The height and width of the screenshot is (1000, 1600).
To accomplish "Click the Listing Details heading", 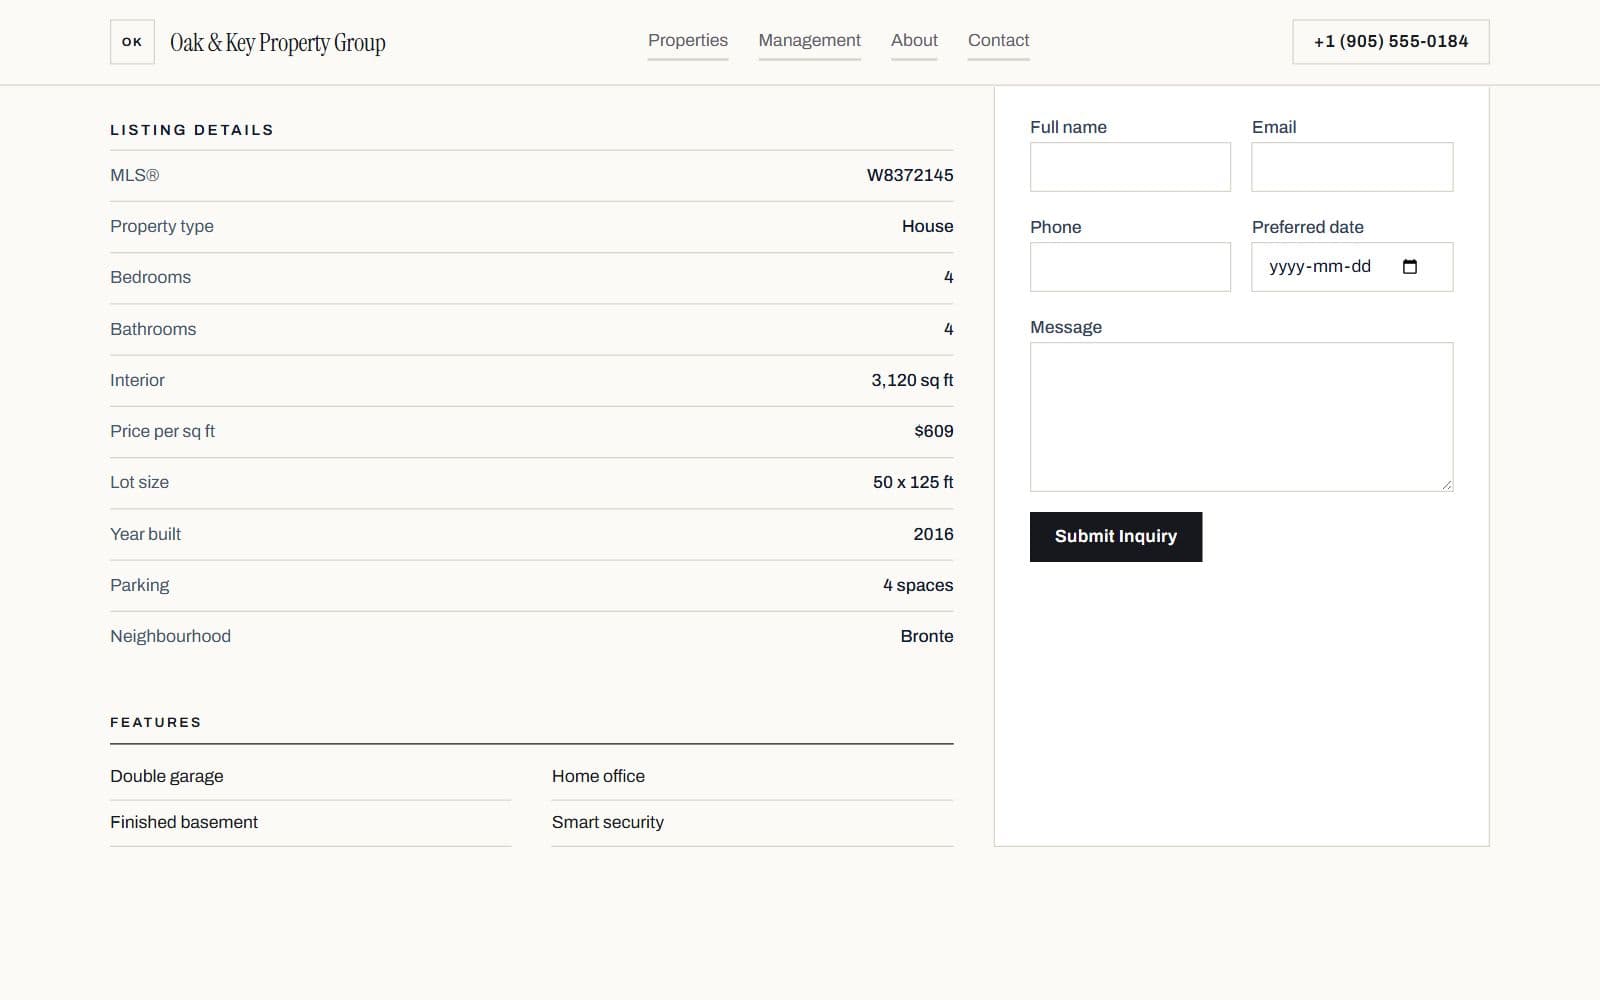I will [192, 130].
